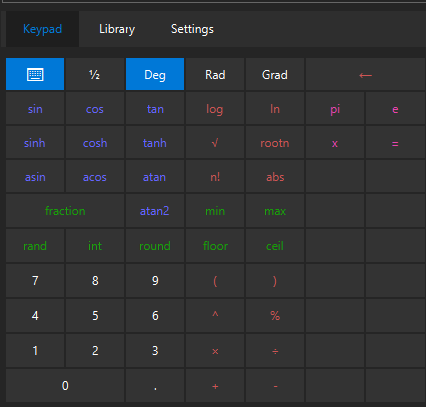
Task: Click the multiplication × operator key
Action: pos(215,351)
